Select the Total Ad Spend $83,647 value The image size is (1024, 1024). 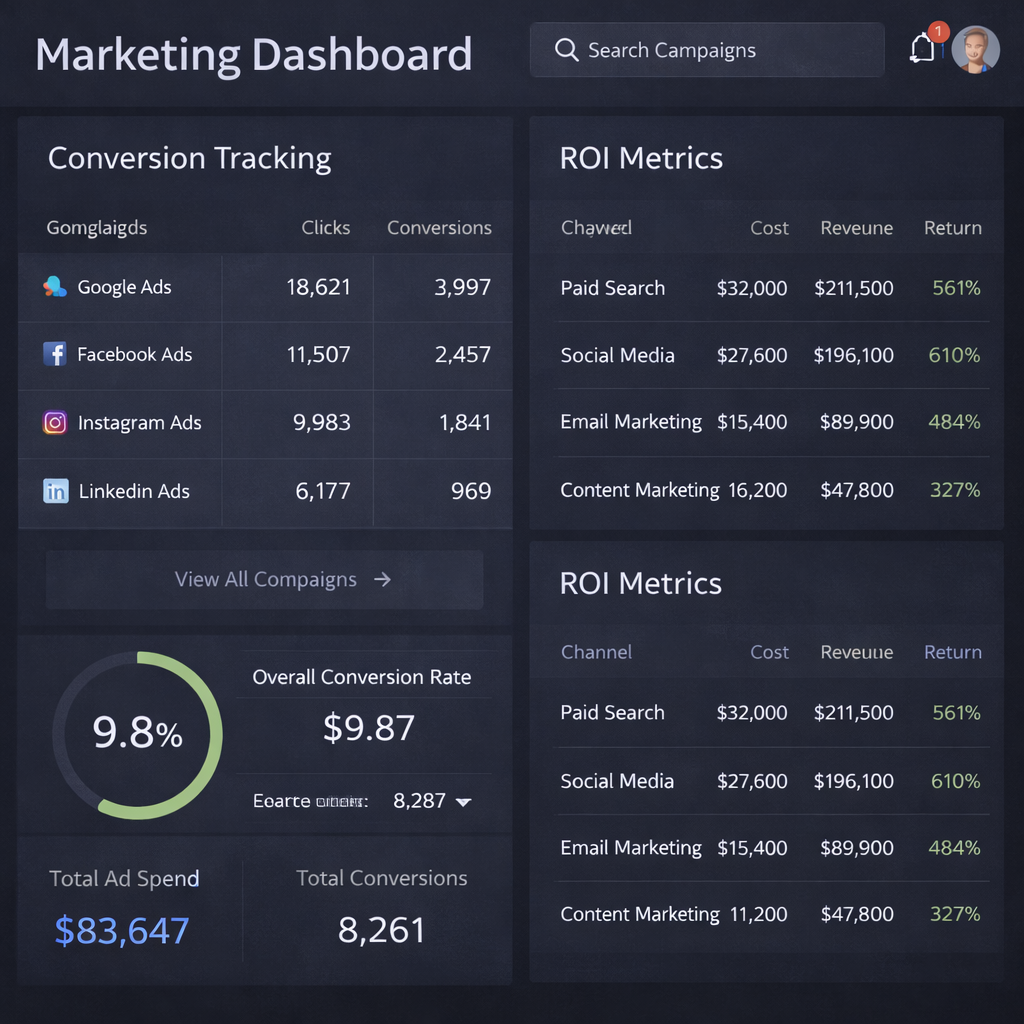tap(122, 931)
